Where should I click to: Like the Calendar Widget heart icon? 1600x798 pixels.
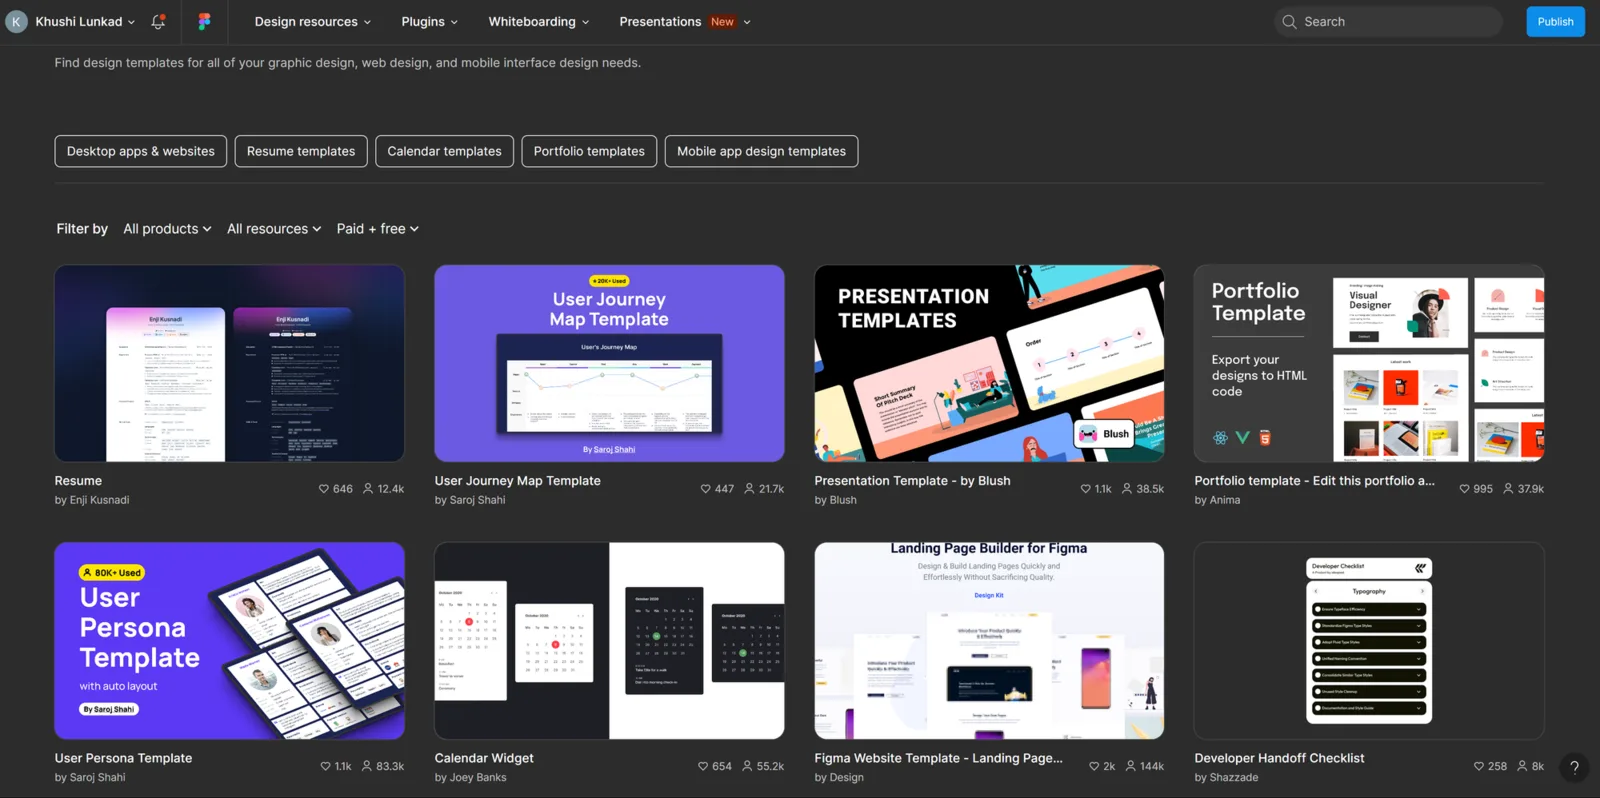[x=704, y=766]
